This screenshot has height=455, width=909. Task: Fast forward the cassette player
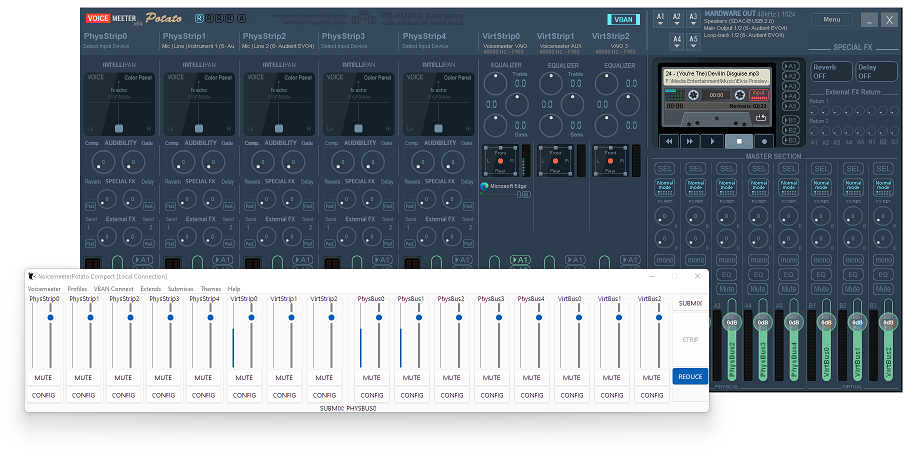[690, 142]
